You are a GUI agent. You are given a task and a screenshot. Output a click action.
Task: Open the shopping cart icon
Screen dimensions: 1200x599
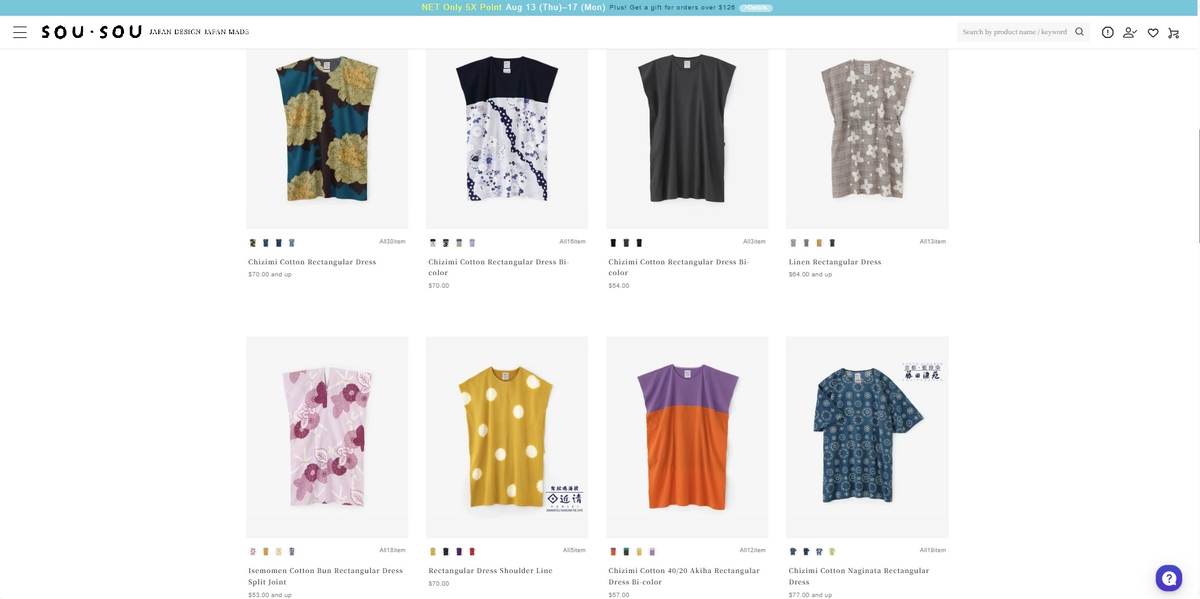tap(1174, 33)
